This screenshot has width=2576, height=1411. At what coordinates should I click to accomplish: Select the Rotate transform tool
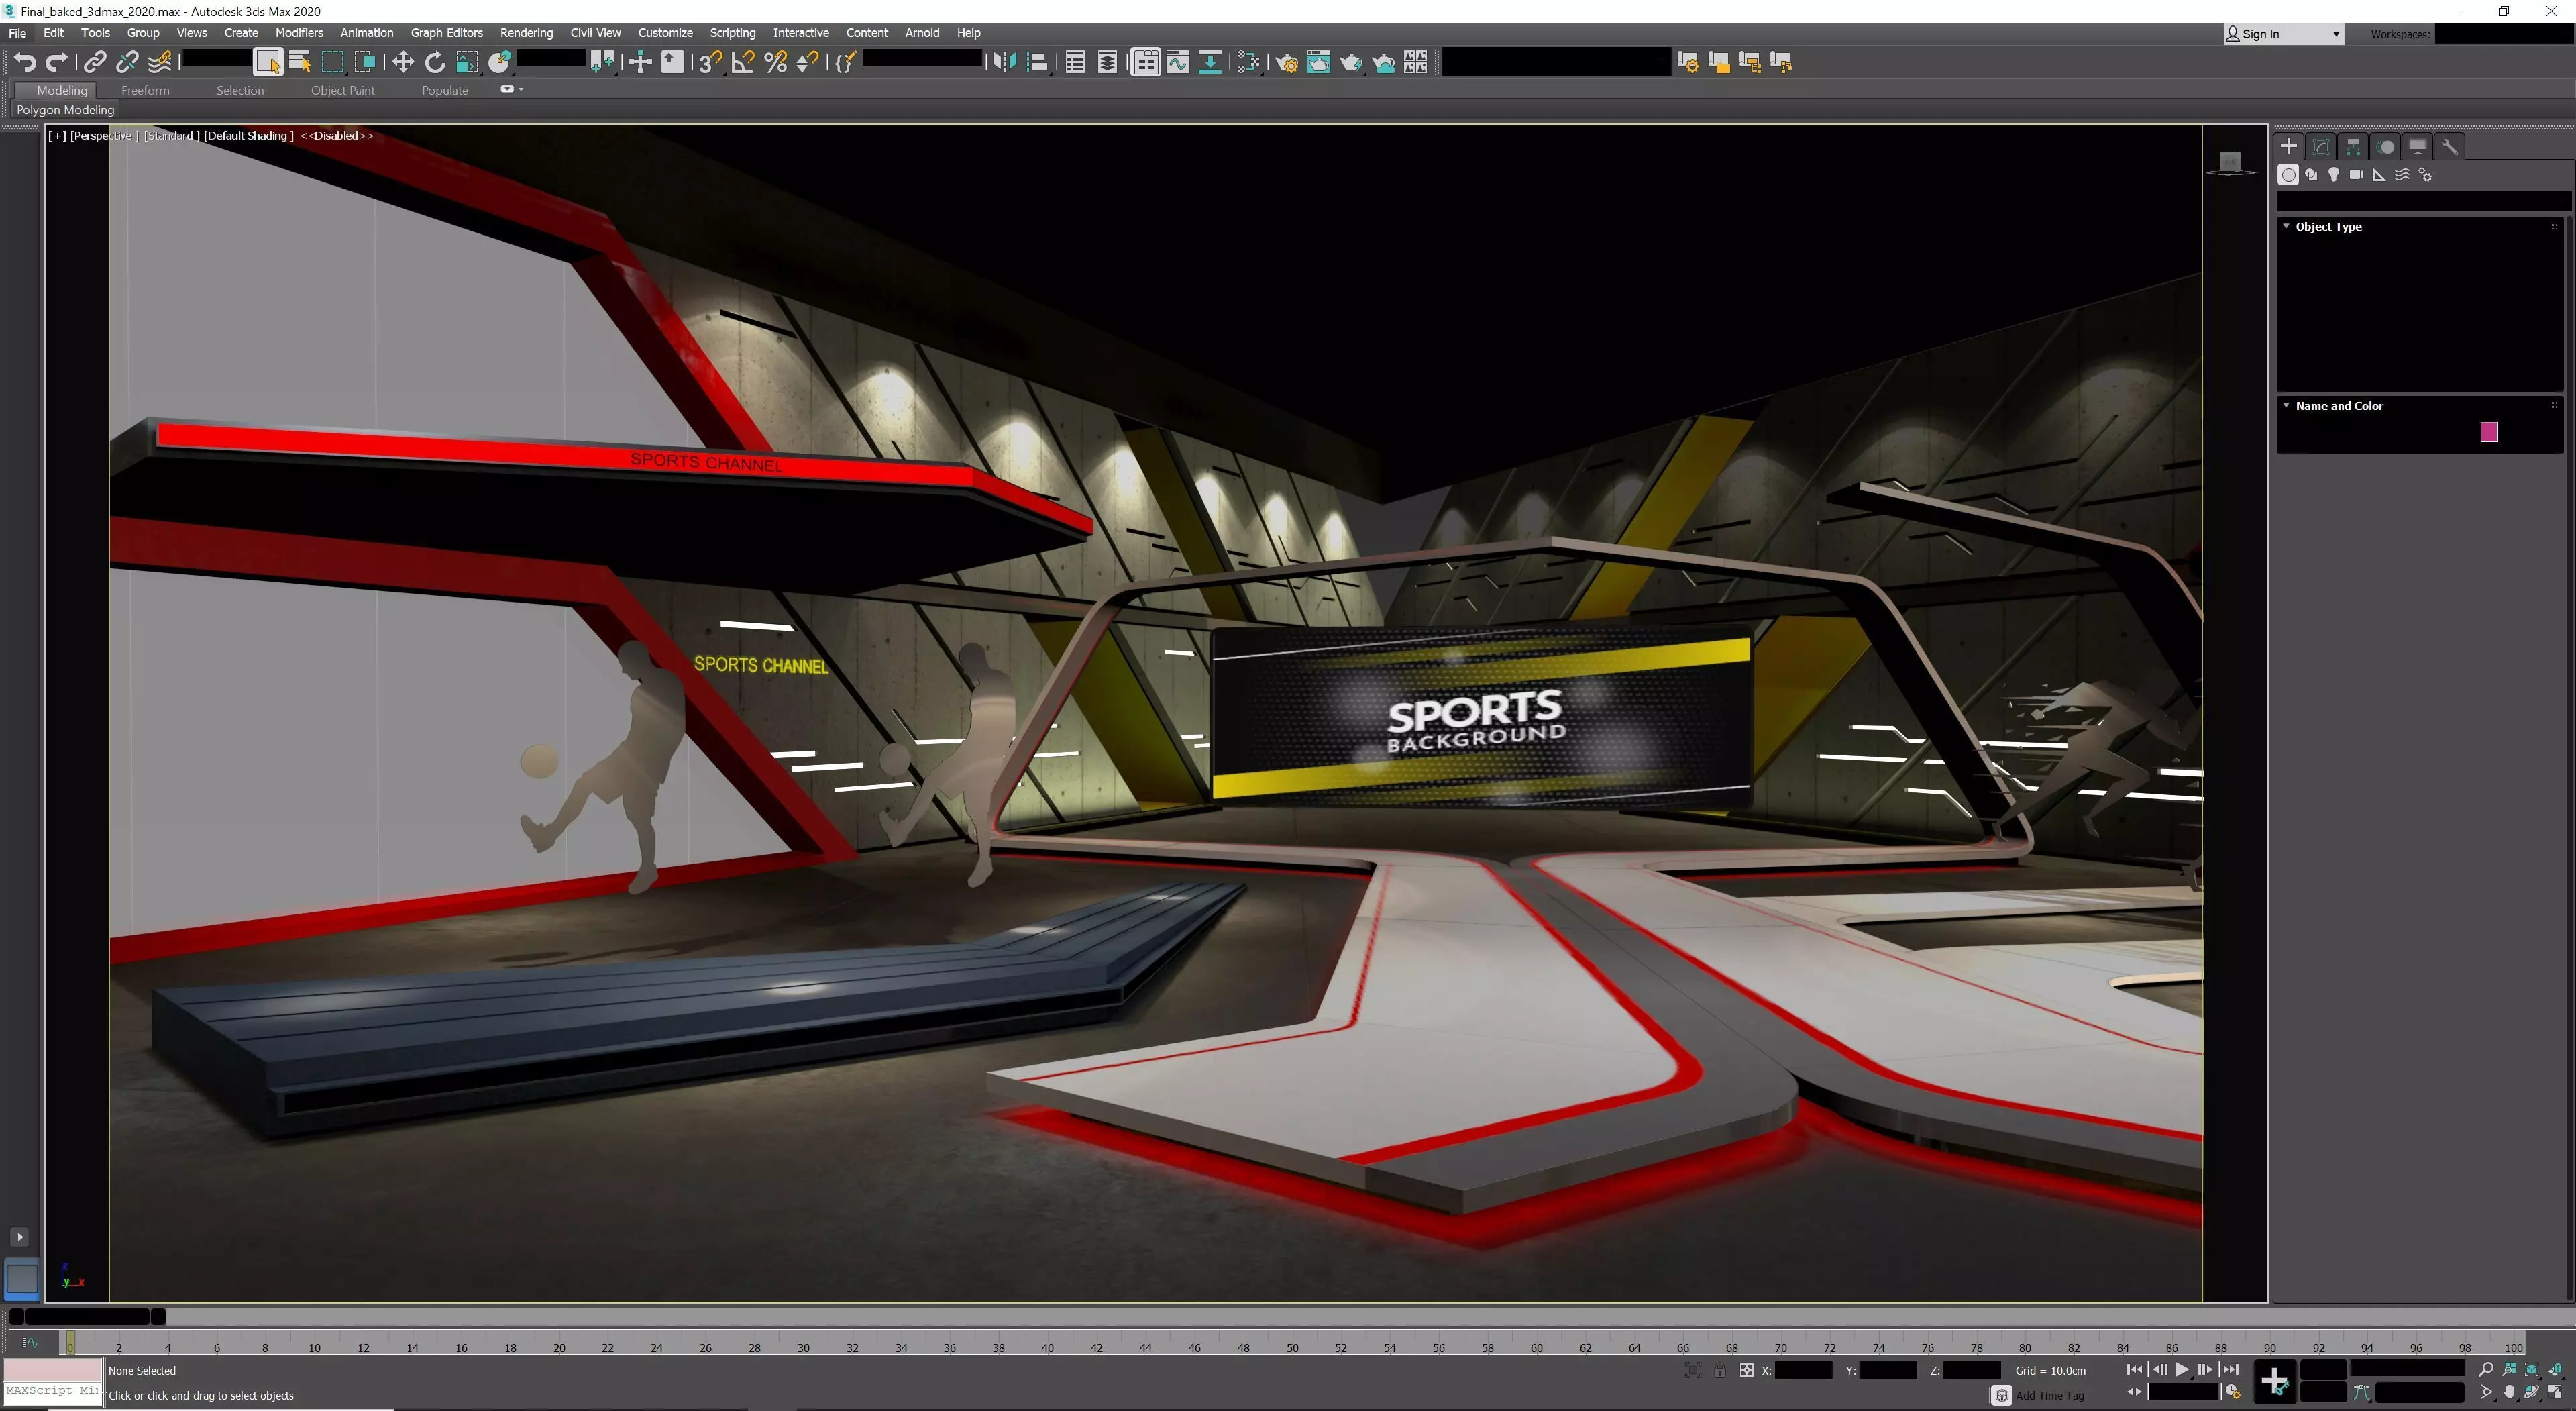[434, 62]
